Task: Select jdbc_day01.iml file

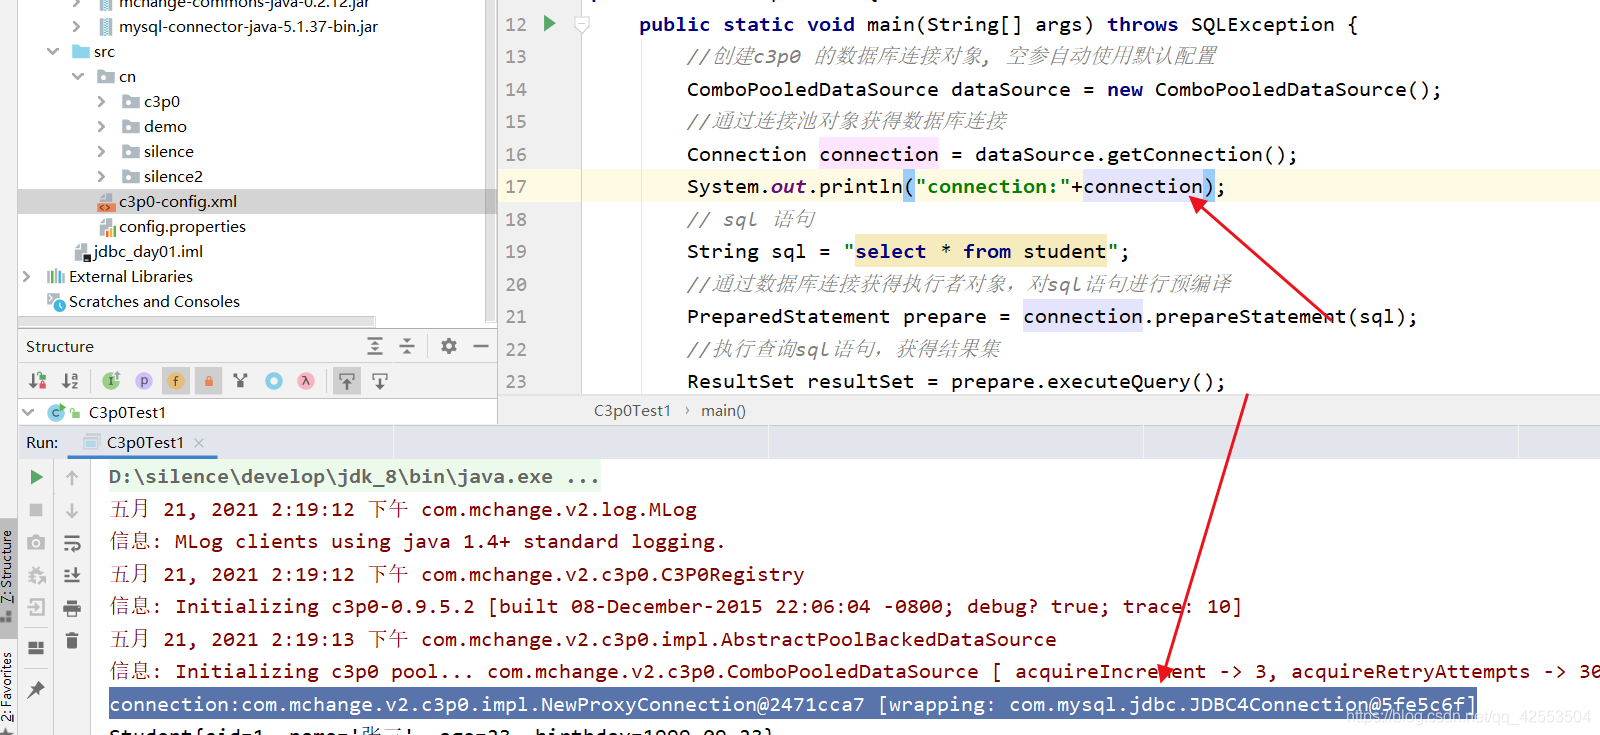Action: pos(139,251)
